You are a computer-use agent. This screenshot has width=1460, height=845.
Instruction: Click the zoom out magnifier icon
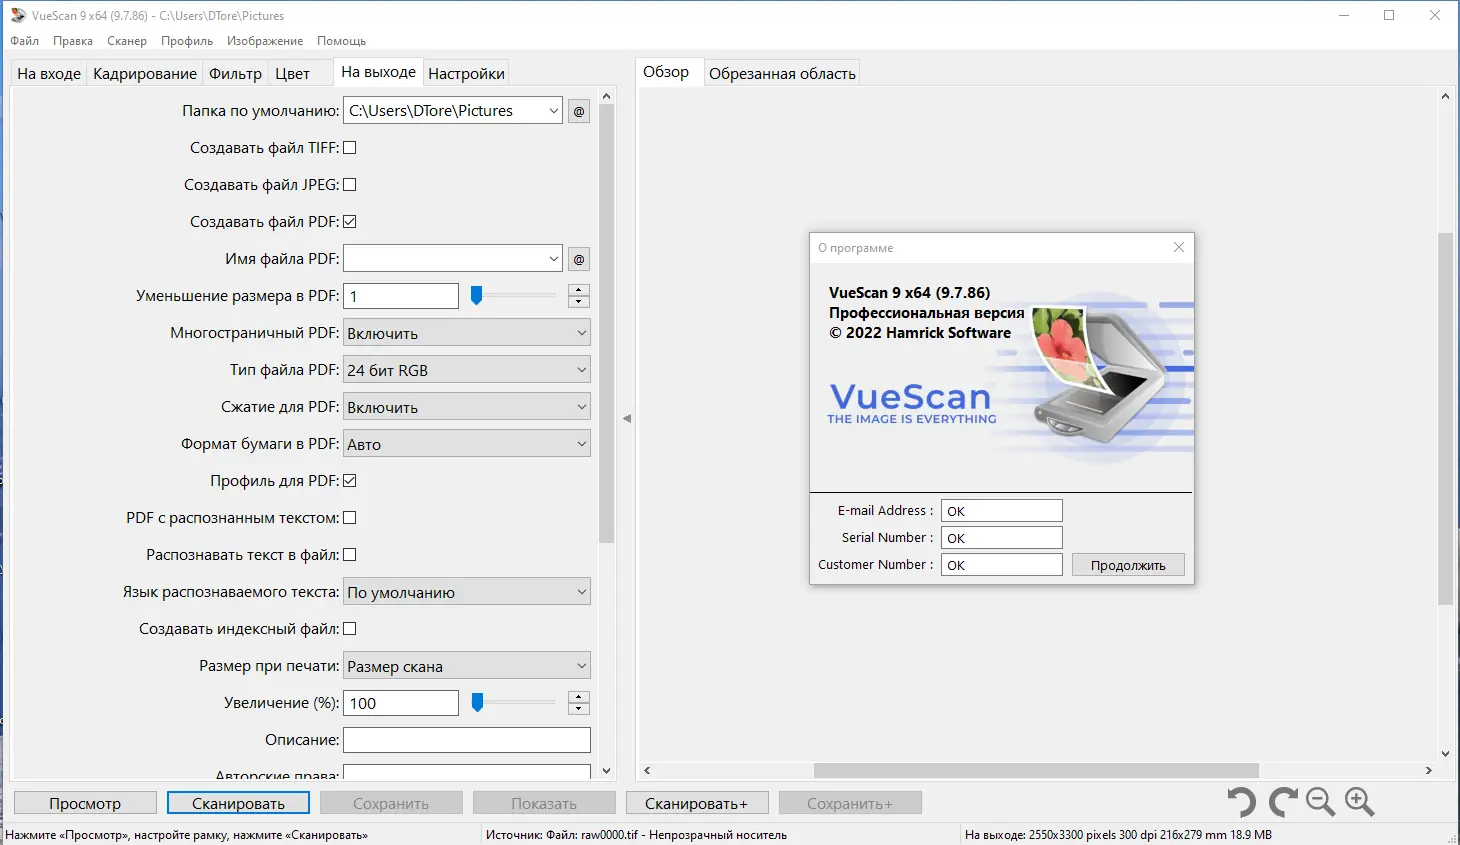click(1320, 802)
